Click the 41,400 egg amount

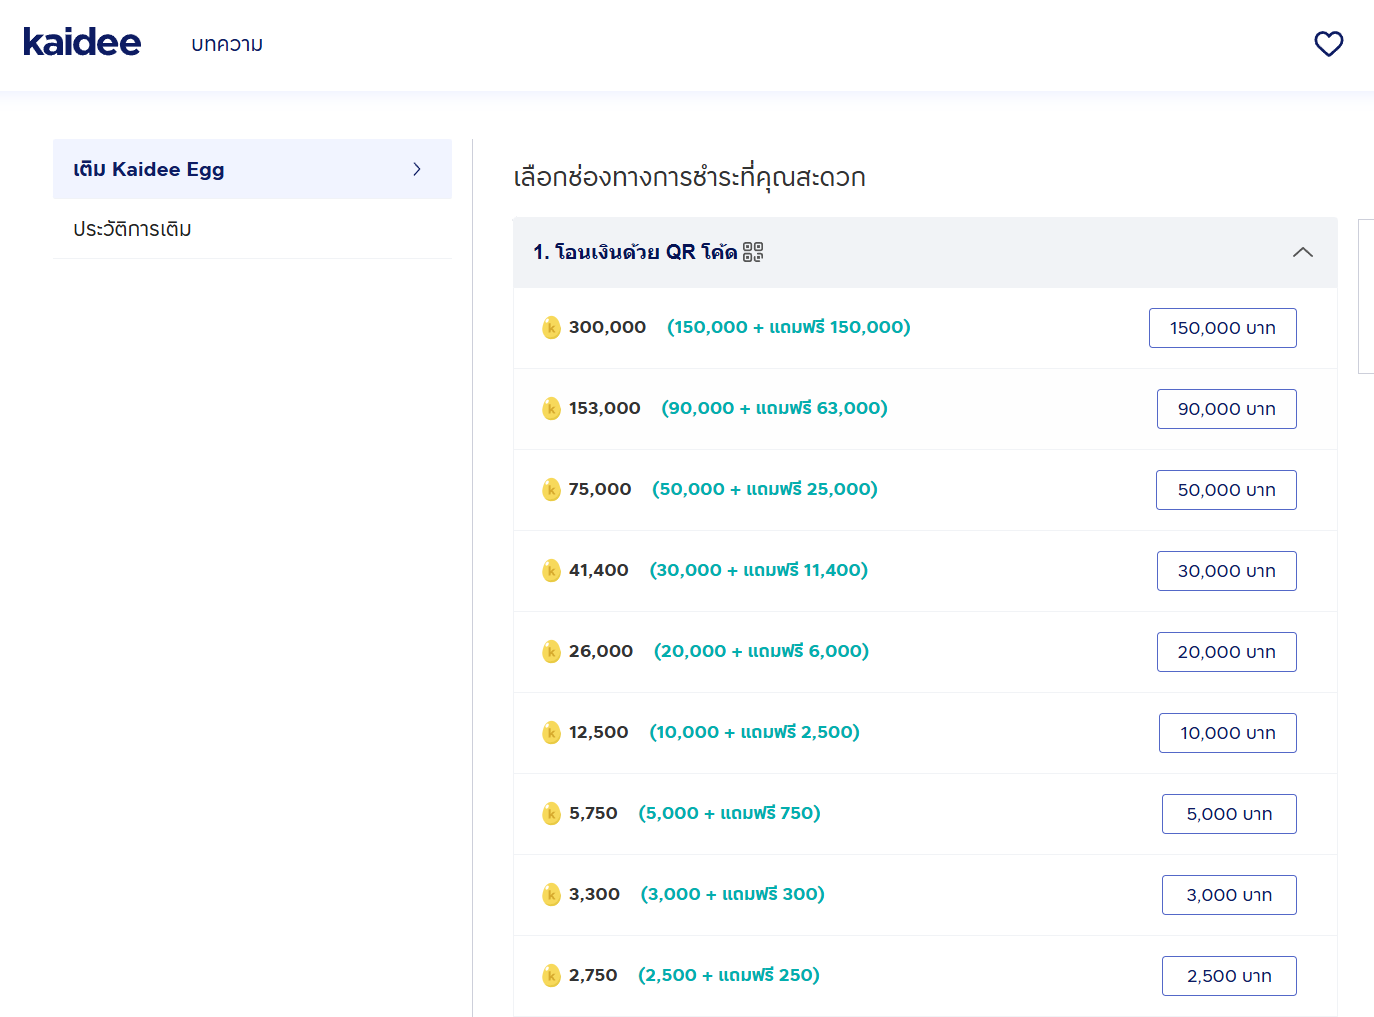coord(599,570)
